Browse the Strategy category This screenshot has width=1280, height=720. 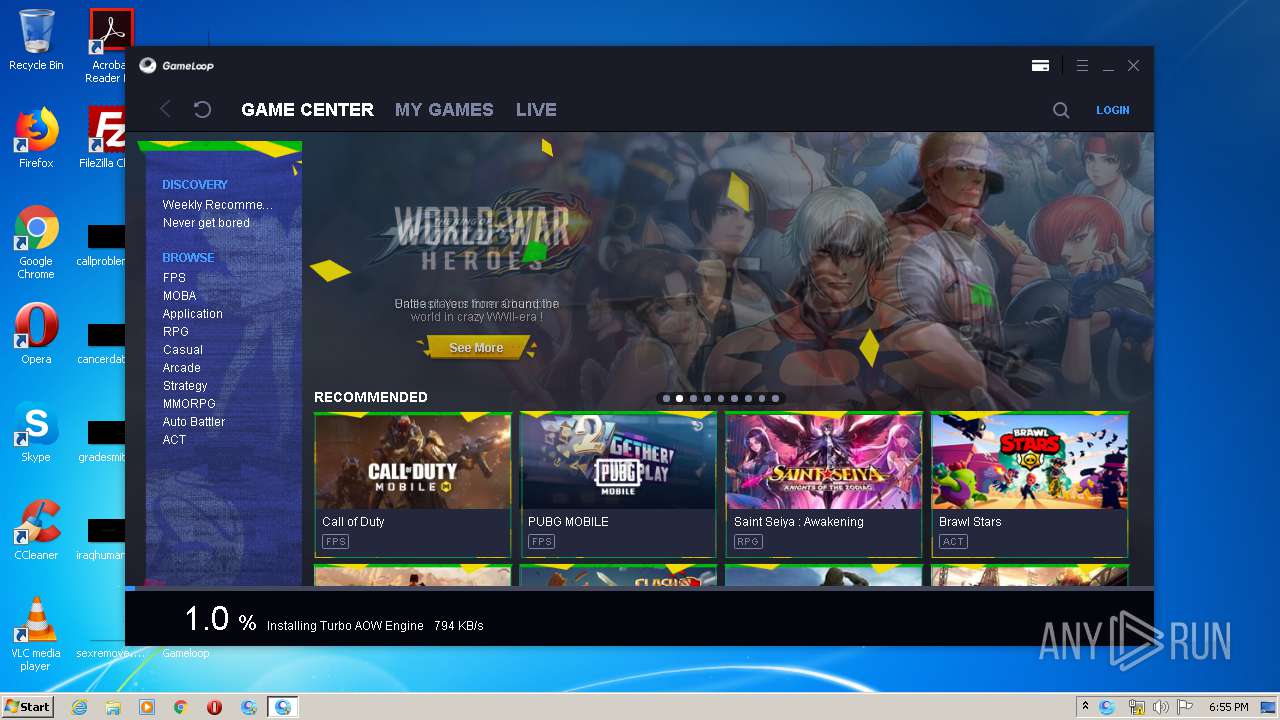pyautogui.click(x=185, y=386)
